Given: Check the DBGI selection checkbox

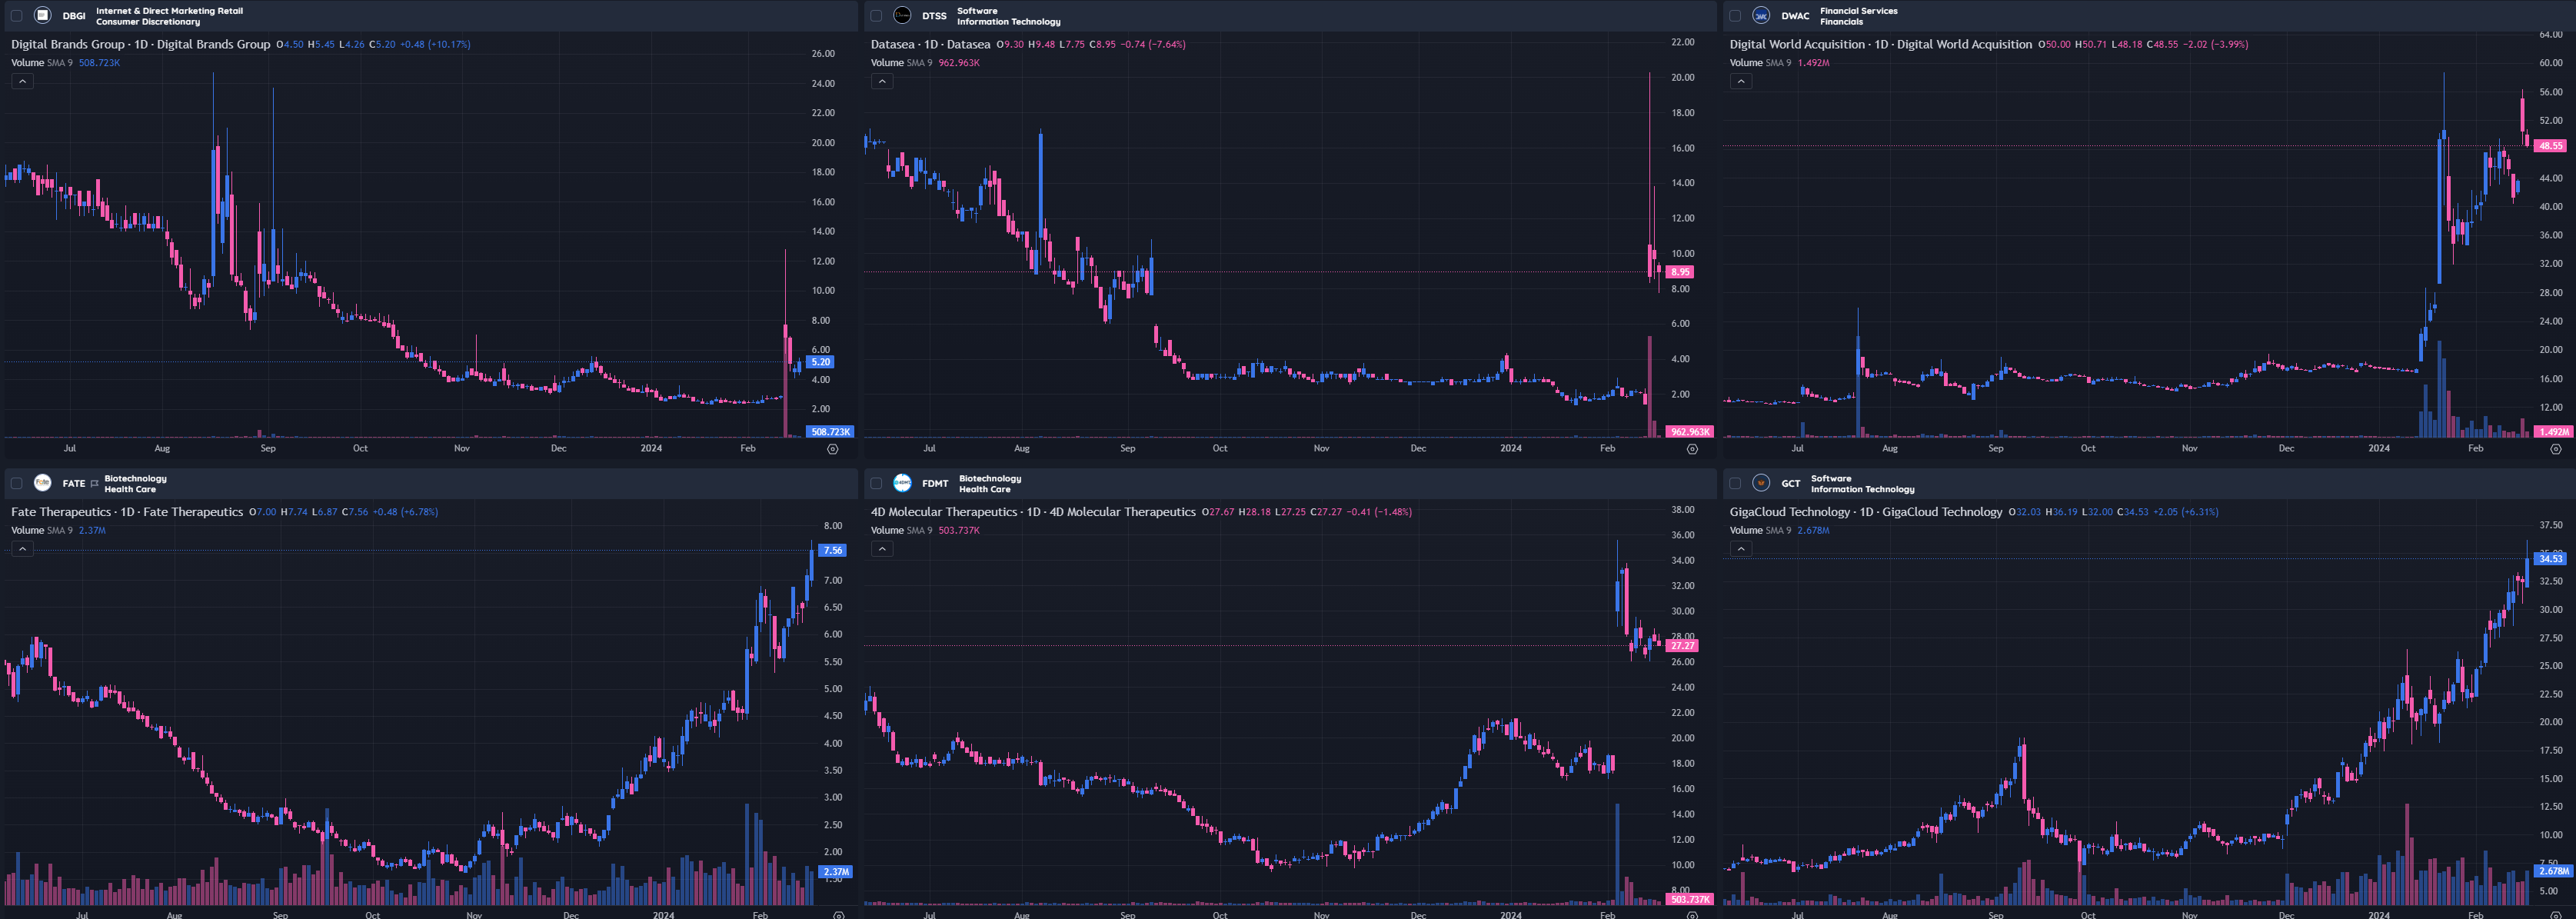Looking at the screenshot, I should (16, 16).
